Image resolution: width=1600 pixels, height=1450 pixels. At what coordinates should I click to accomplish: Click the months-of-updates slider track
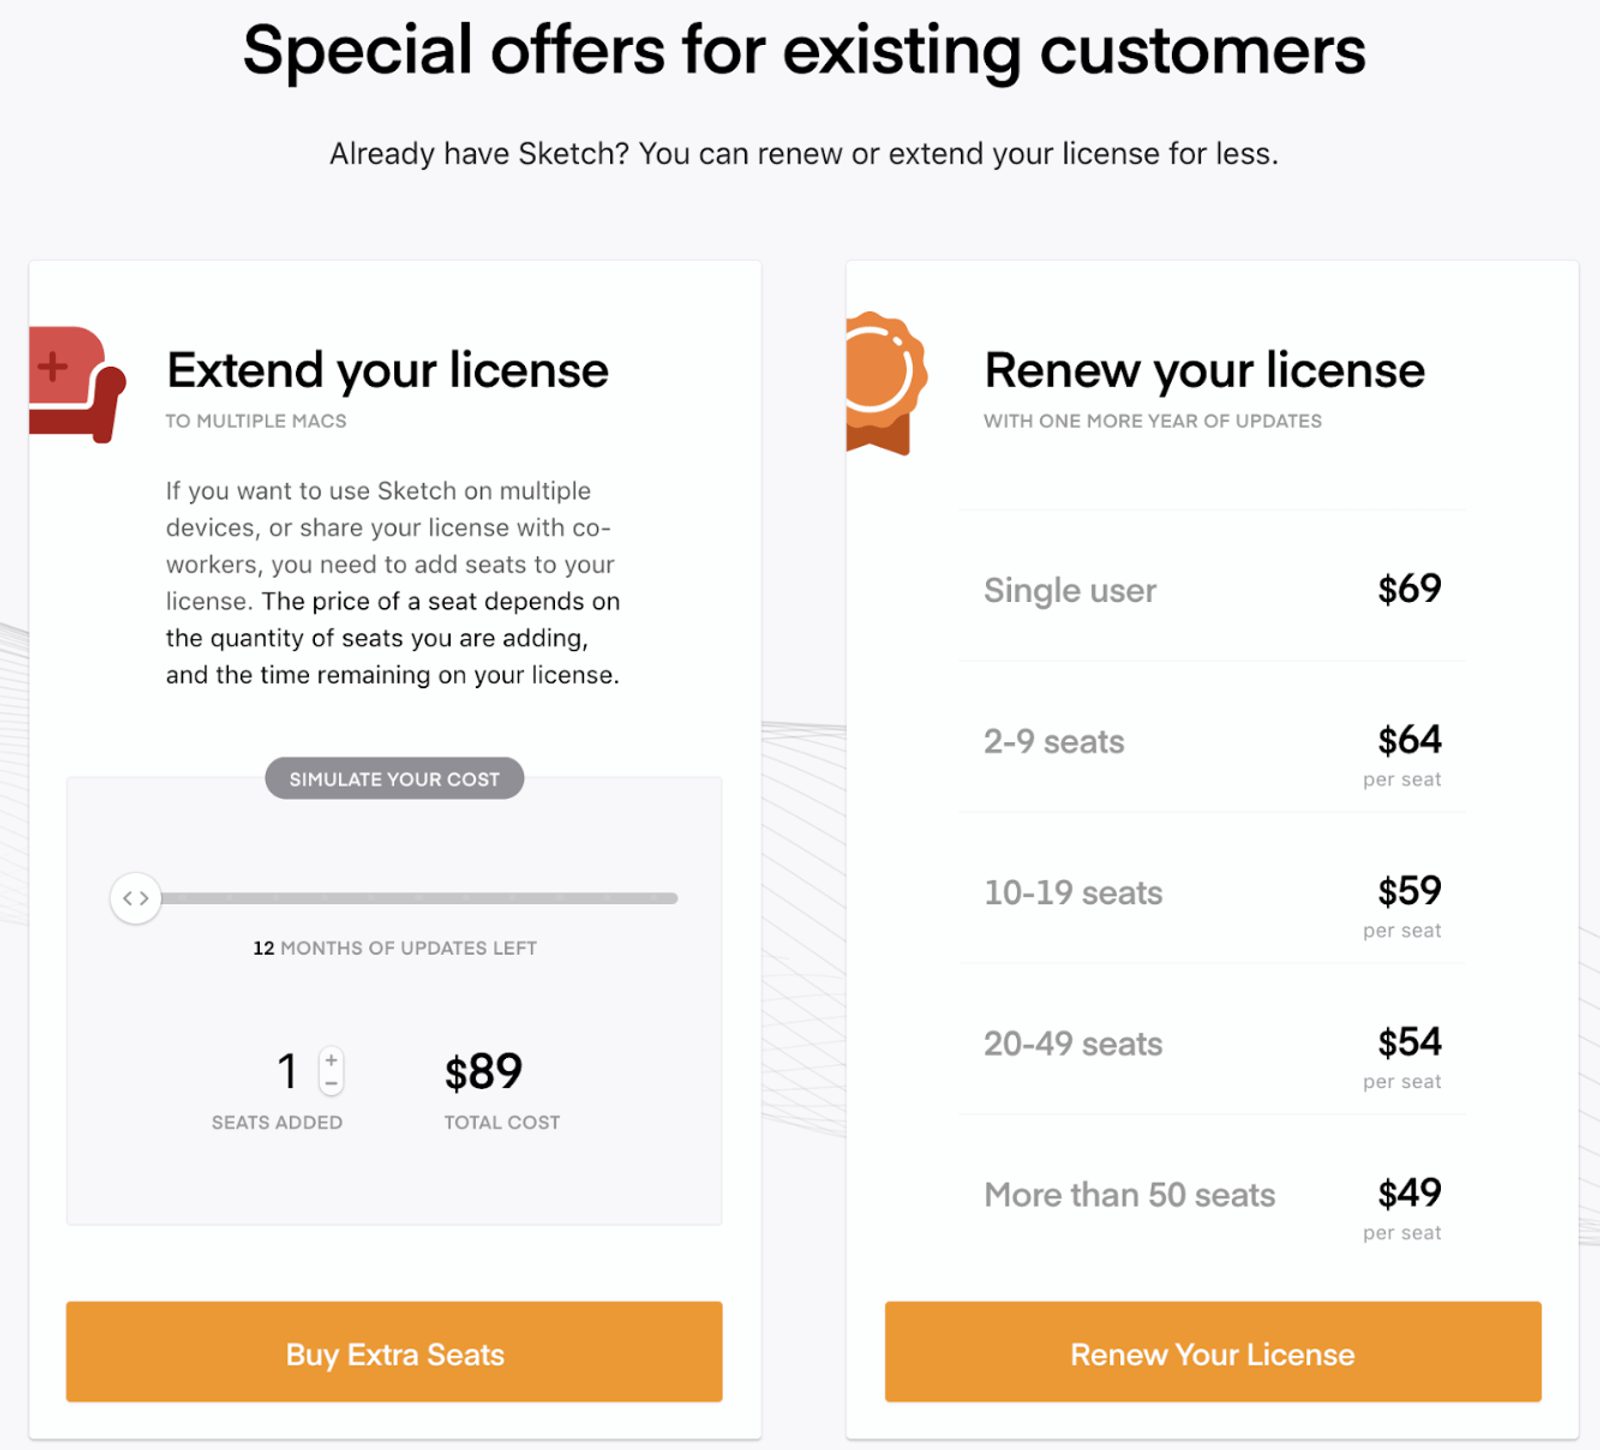click(x=420, y=897)
